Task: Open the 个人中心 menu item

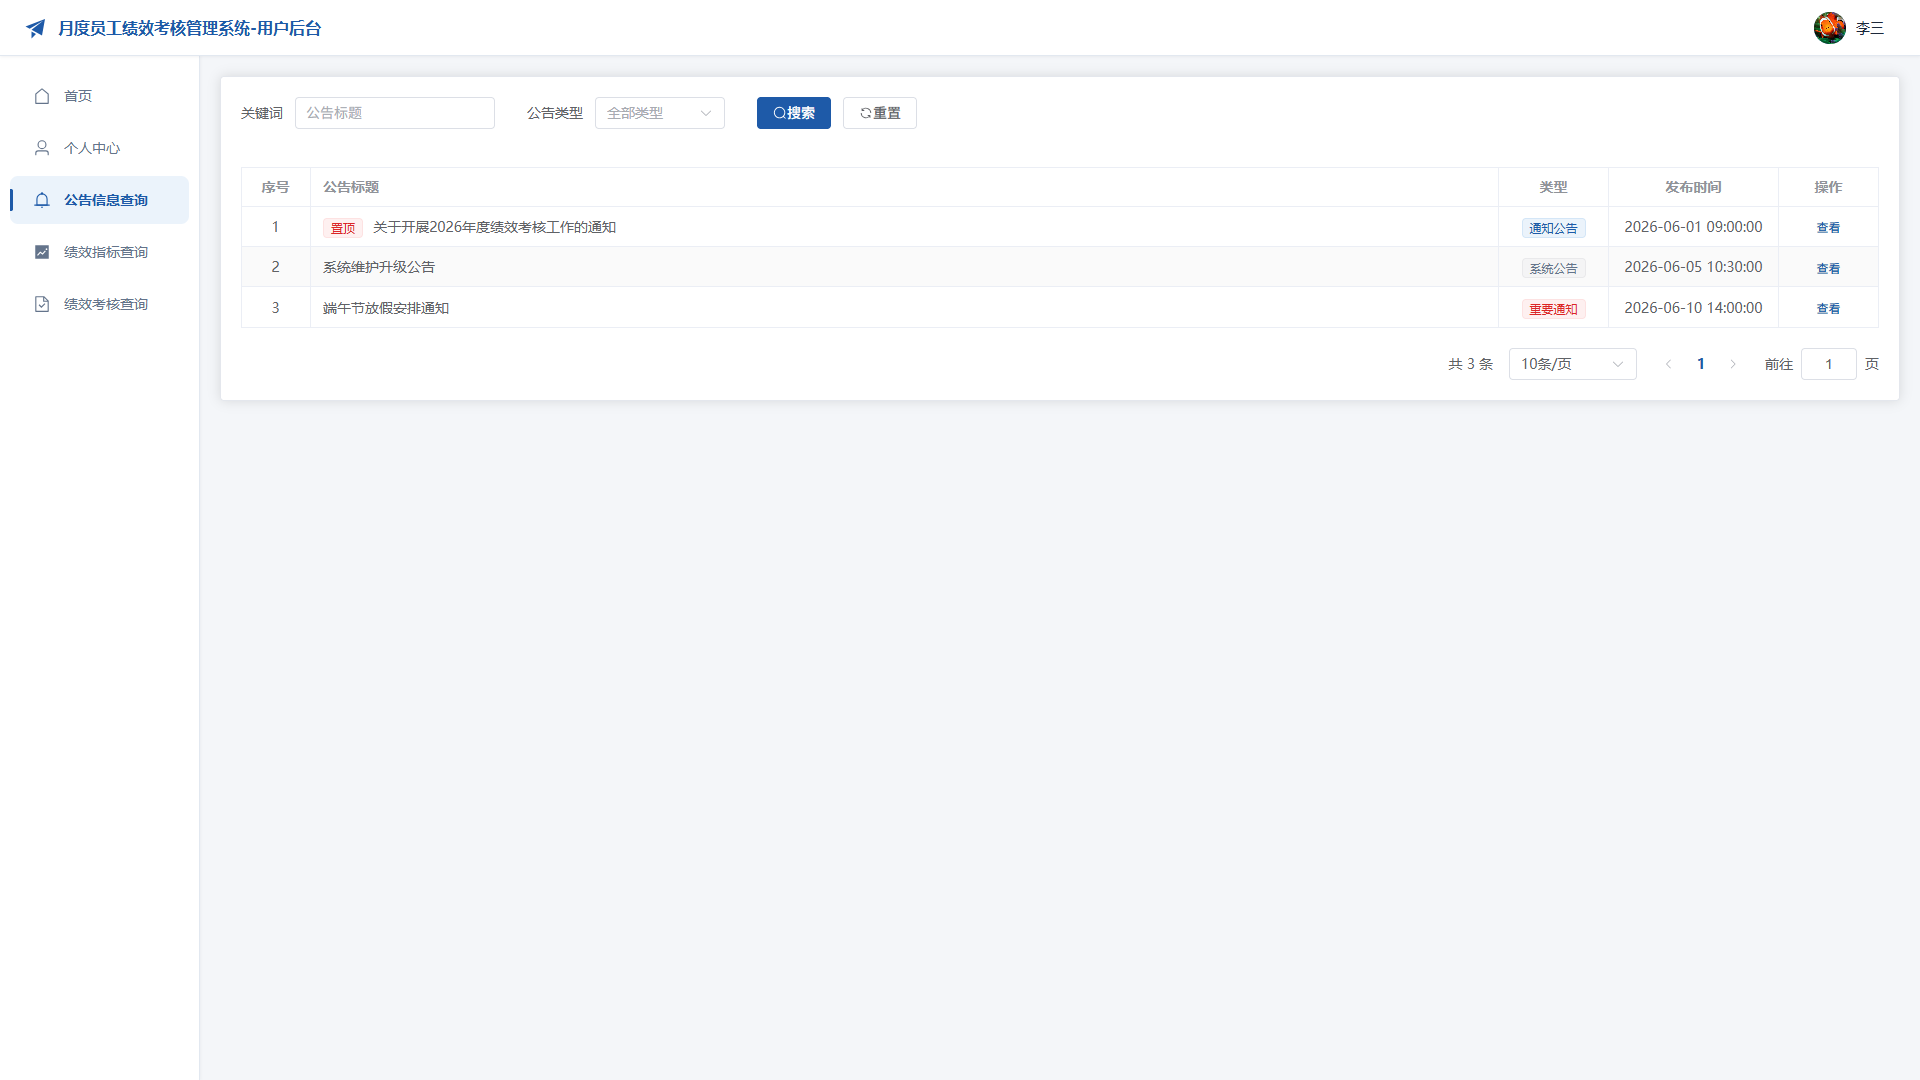Action: 99,148
